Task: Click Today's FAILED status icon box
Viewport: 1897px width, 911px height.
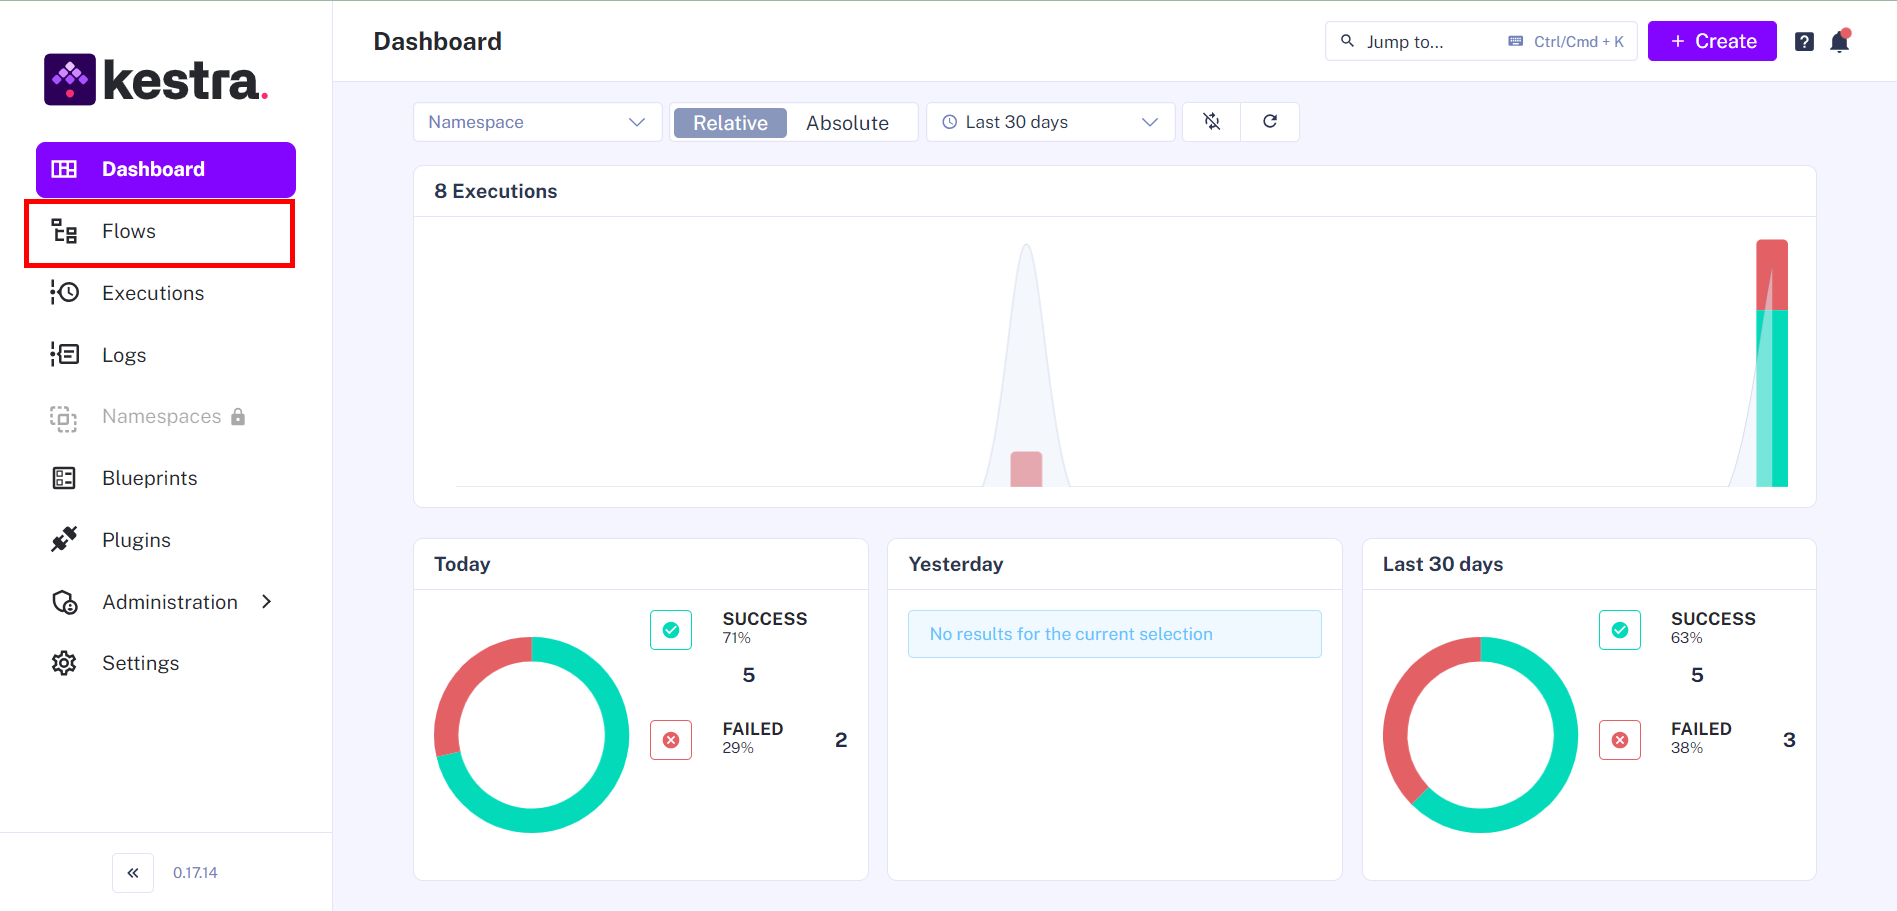Action: click(x=671, y=740)
